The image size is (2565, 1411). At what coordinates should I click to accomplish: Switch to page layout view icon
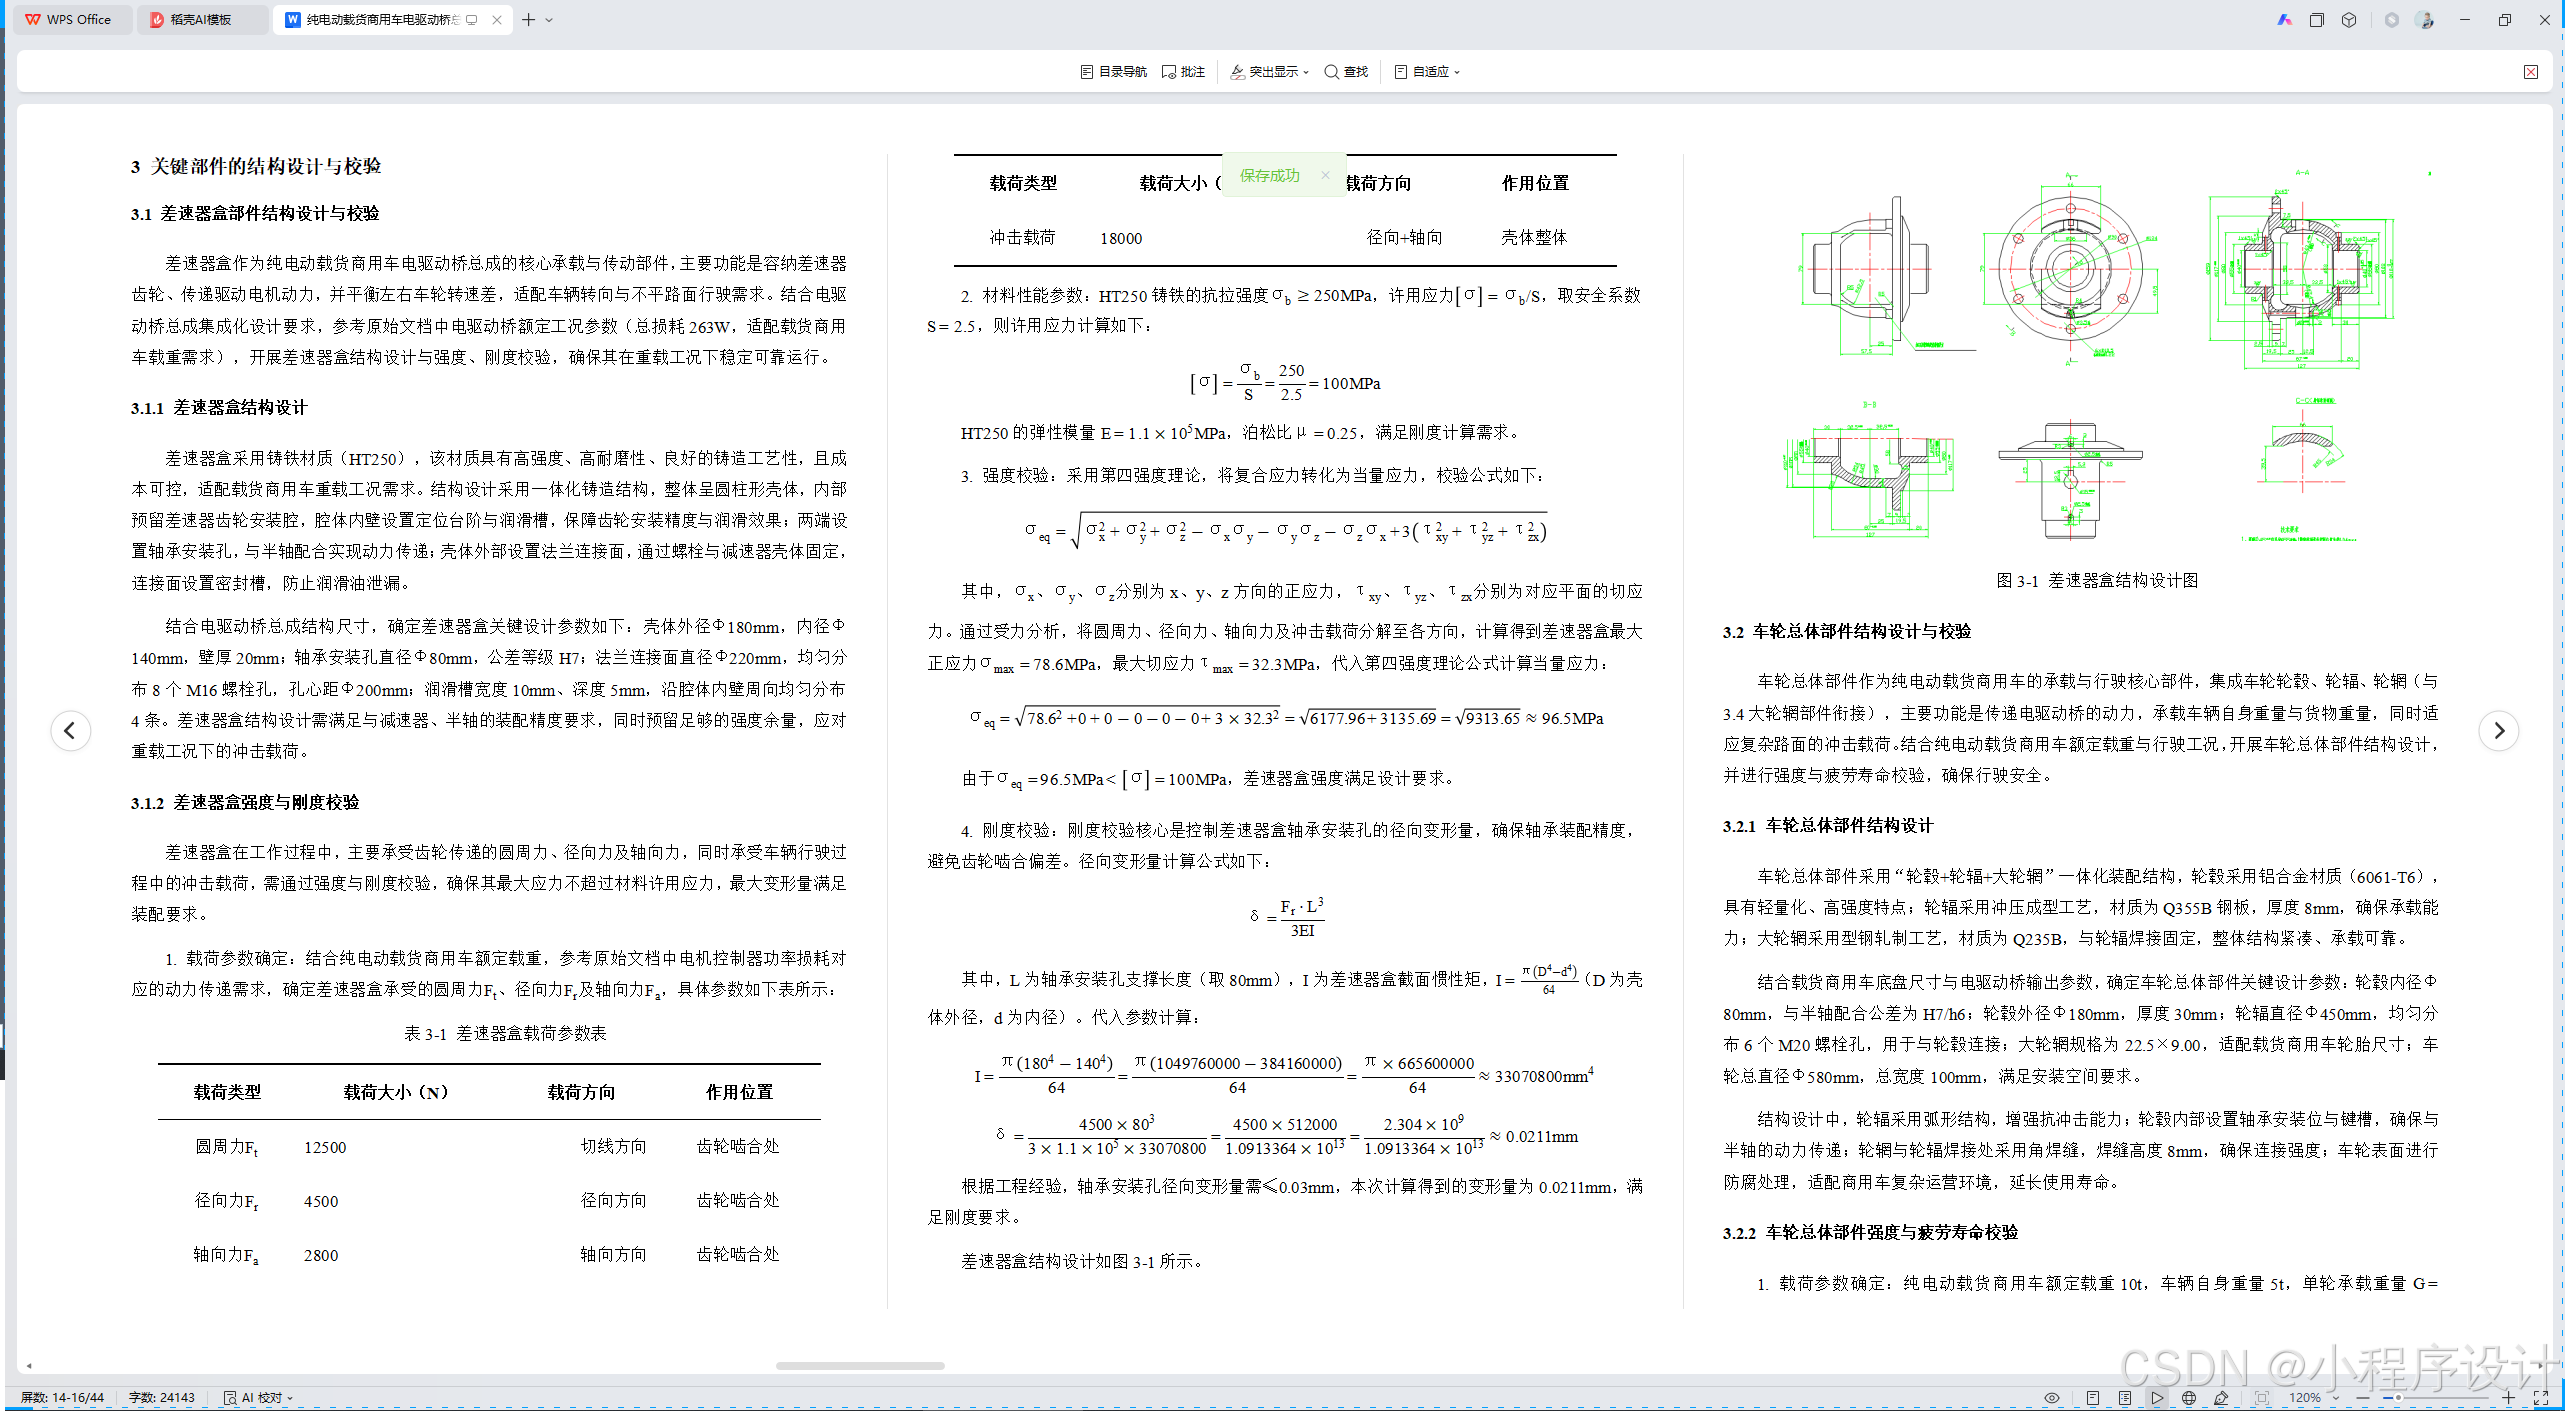(x=2093, y=1398)
